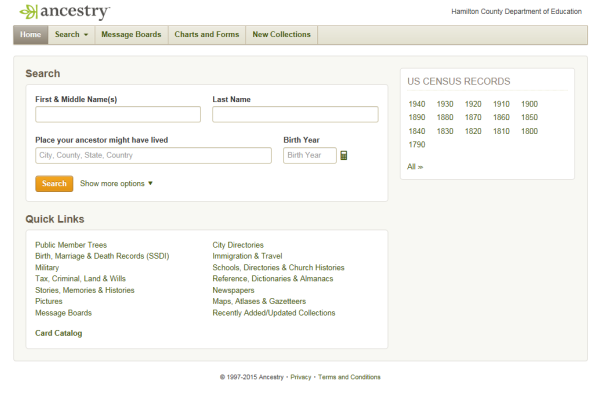Open the Home tab

pos(31,34)
